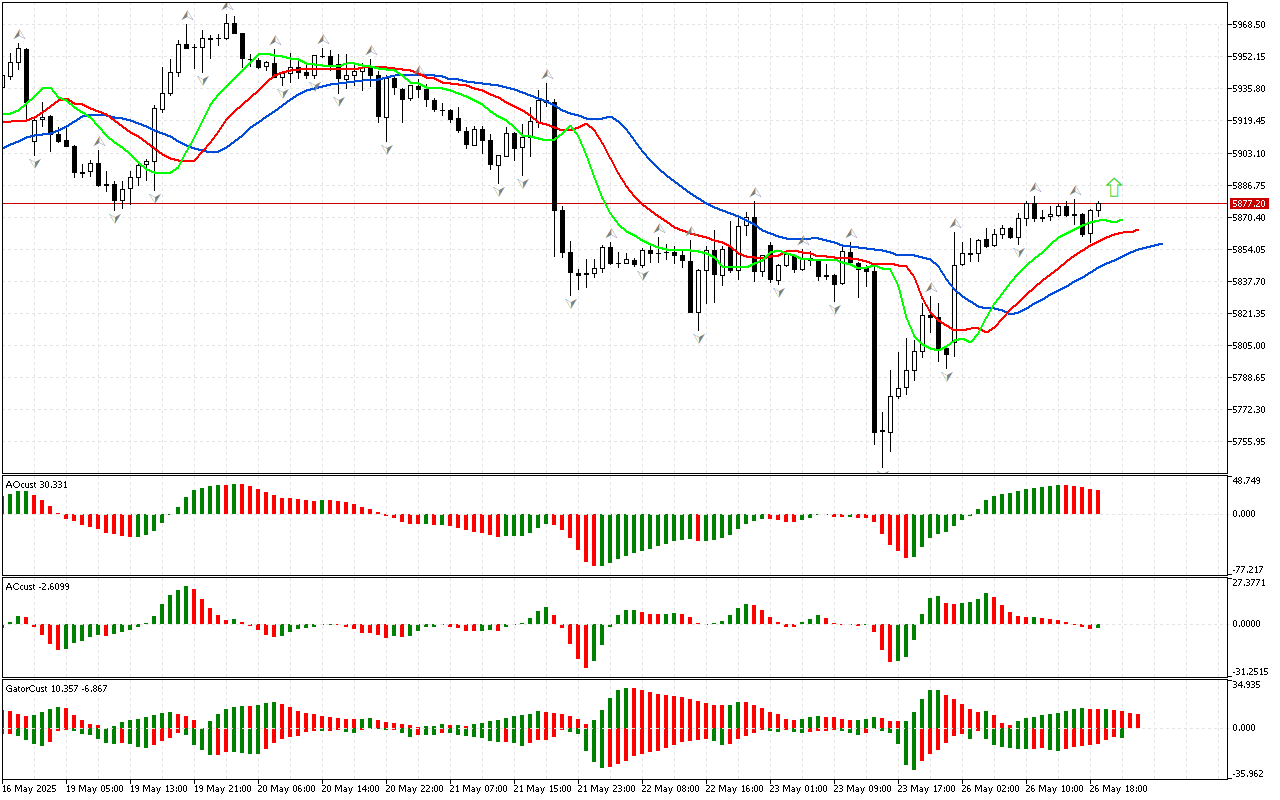1280x800 pixels.
Task: Click the up fractal above the 22 May 16:00 peak
Action: [756, 191]
